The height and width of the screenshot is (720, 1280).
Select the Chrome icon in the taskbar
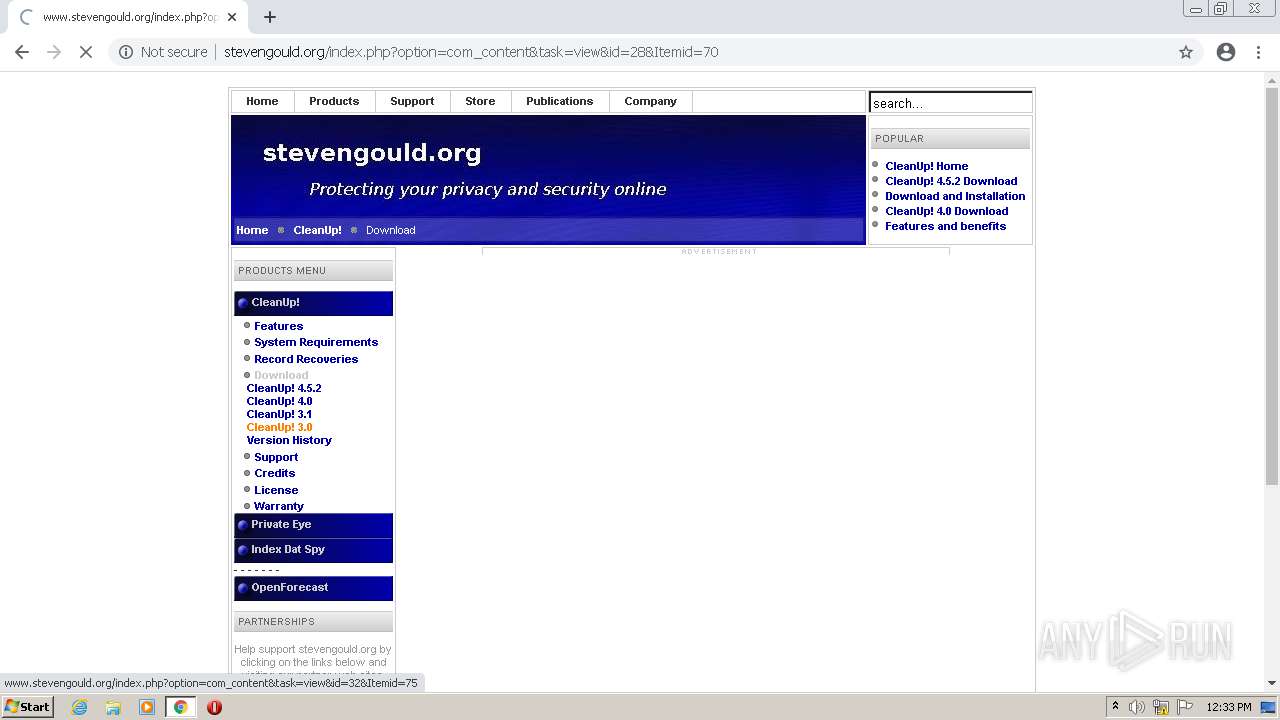[180, 707]
